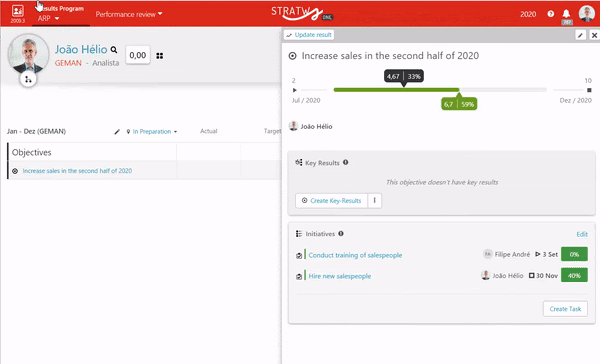Screen dimensions: 600x364
Task: Open the In Preparation status dropdown
Action: [x=155, y=132]
